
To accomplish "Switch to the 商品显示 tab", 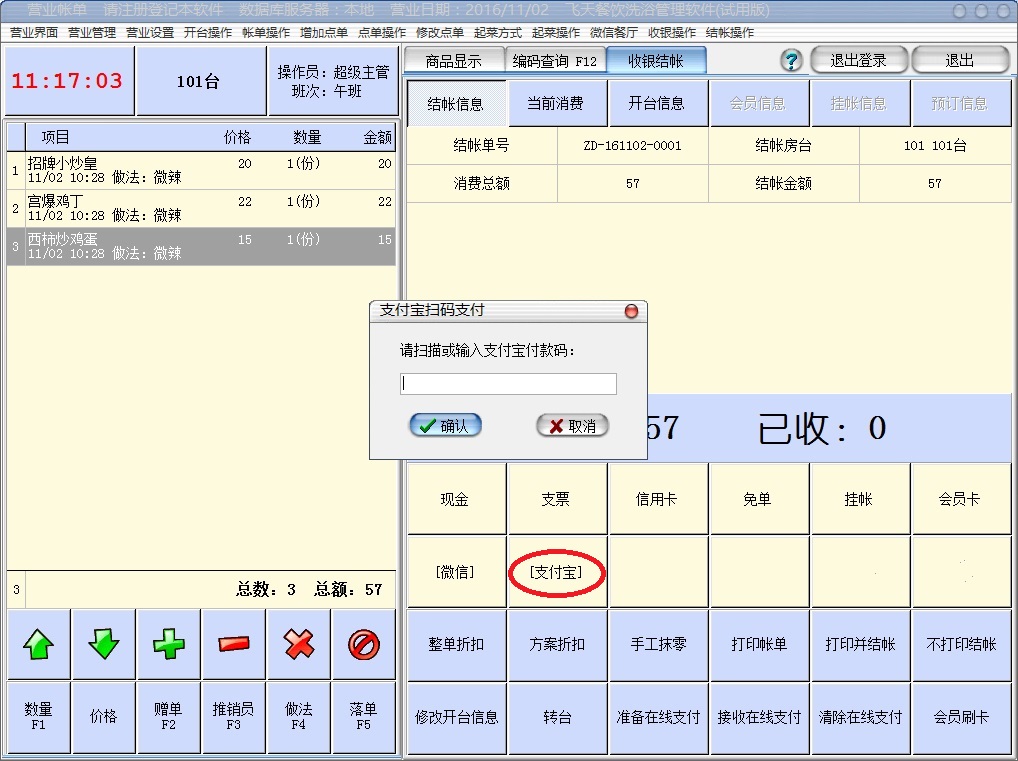I will tap(453, 61).
